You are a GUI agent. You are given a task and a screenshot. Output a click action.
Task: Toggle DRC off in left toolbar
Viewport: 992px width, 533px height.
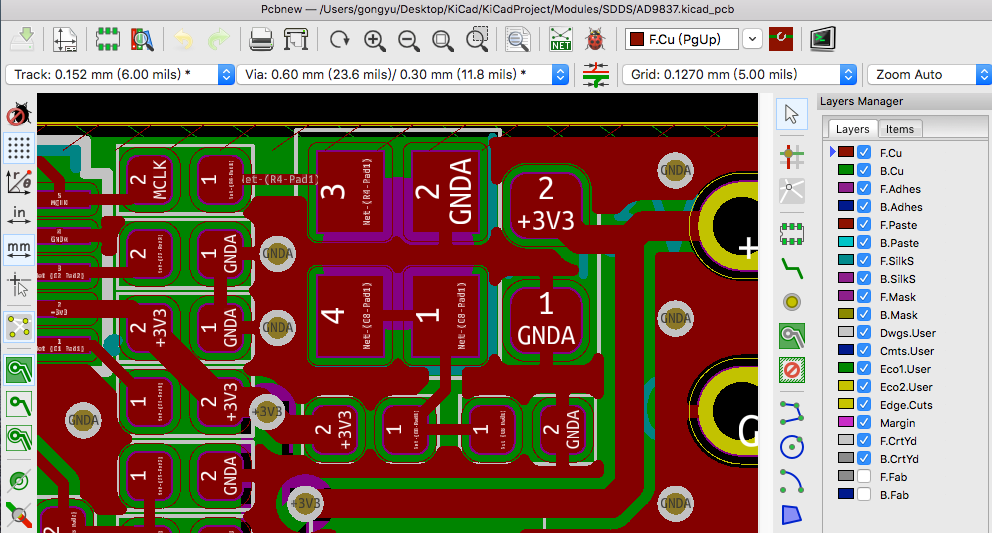point(19,114)
